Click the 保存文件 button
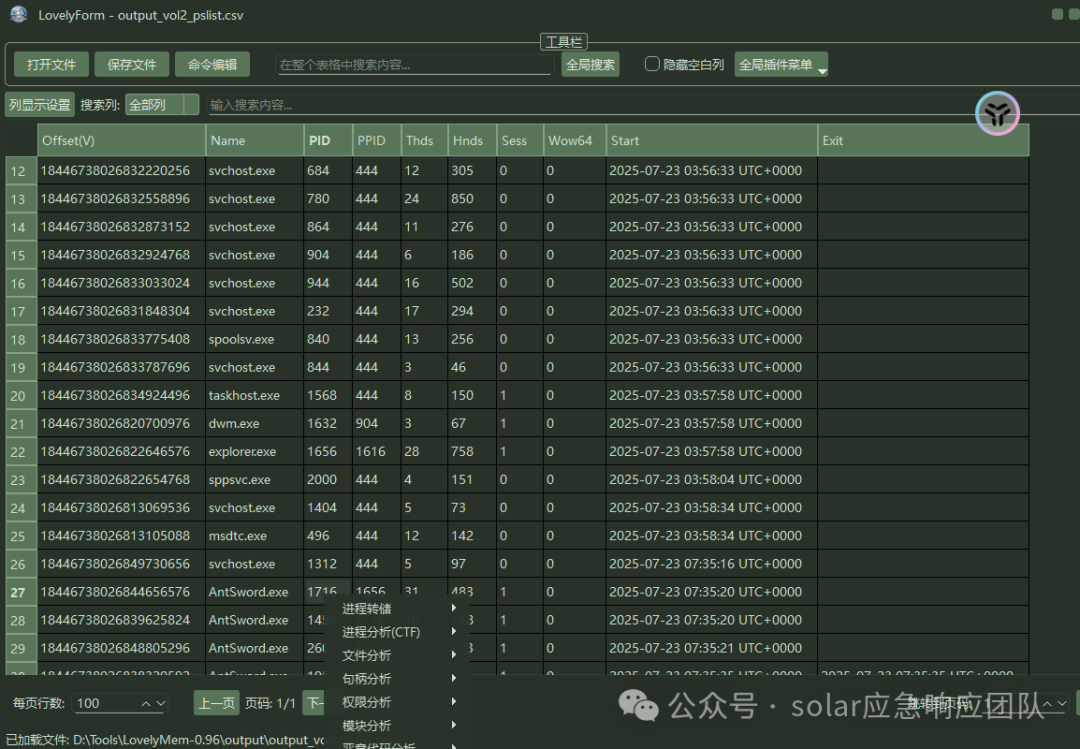 tap(132, 64)
